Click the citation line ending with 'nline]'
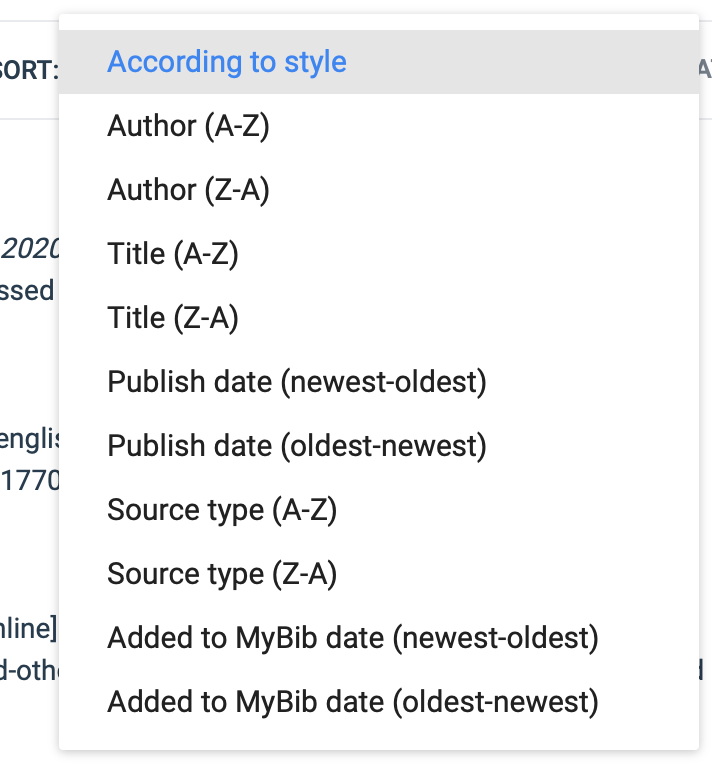The height and width of the screenshot is (770, 712). [x=28, y=629]
